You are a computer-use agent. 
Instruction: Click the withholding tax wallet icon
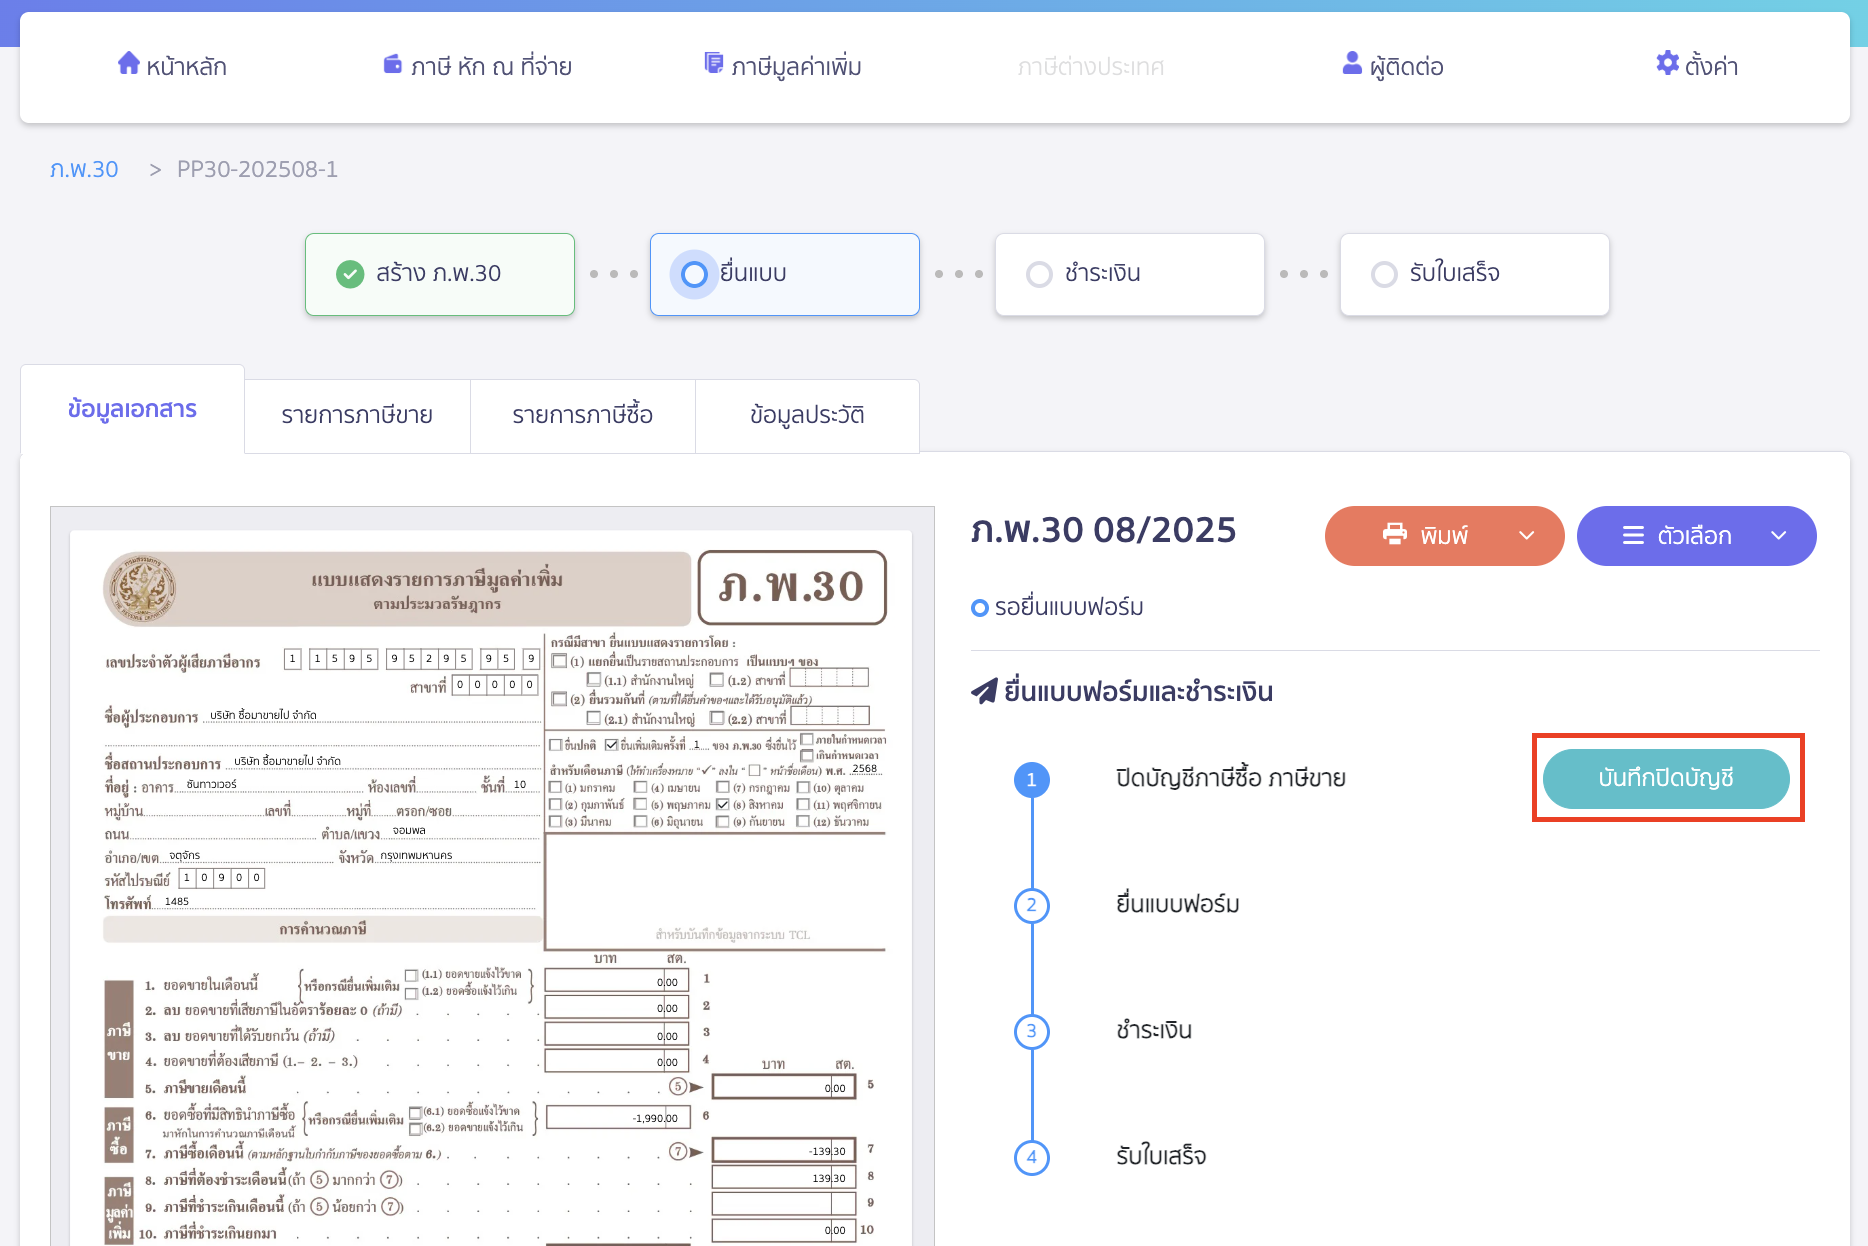(393, 65)
